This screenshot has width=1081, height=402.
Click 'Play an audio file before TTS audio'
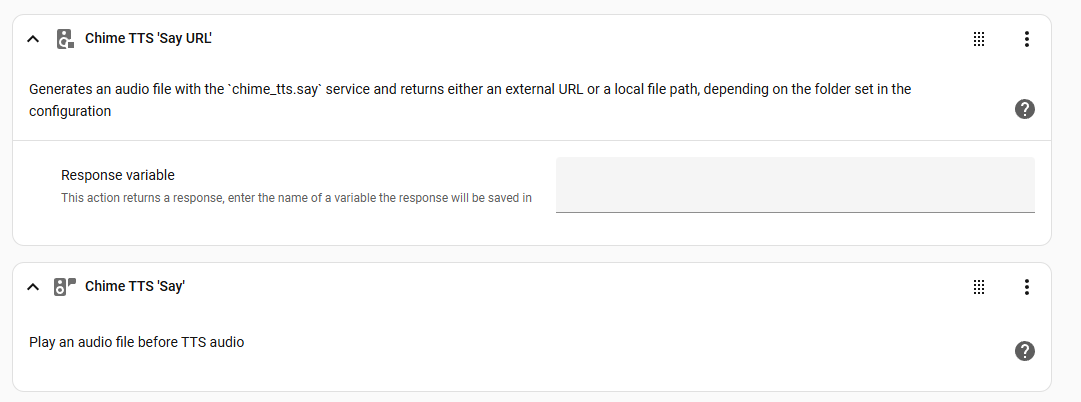pyautogui.click(x=137, y=342)
